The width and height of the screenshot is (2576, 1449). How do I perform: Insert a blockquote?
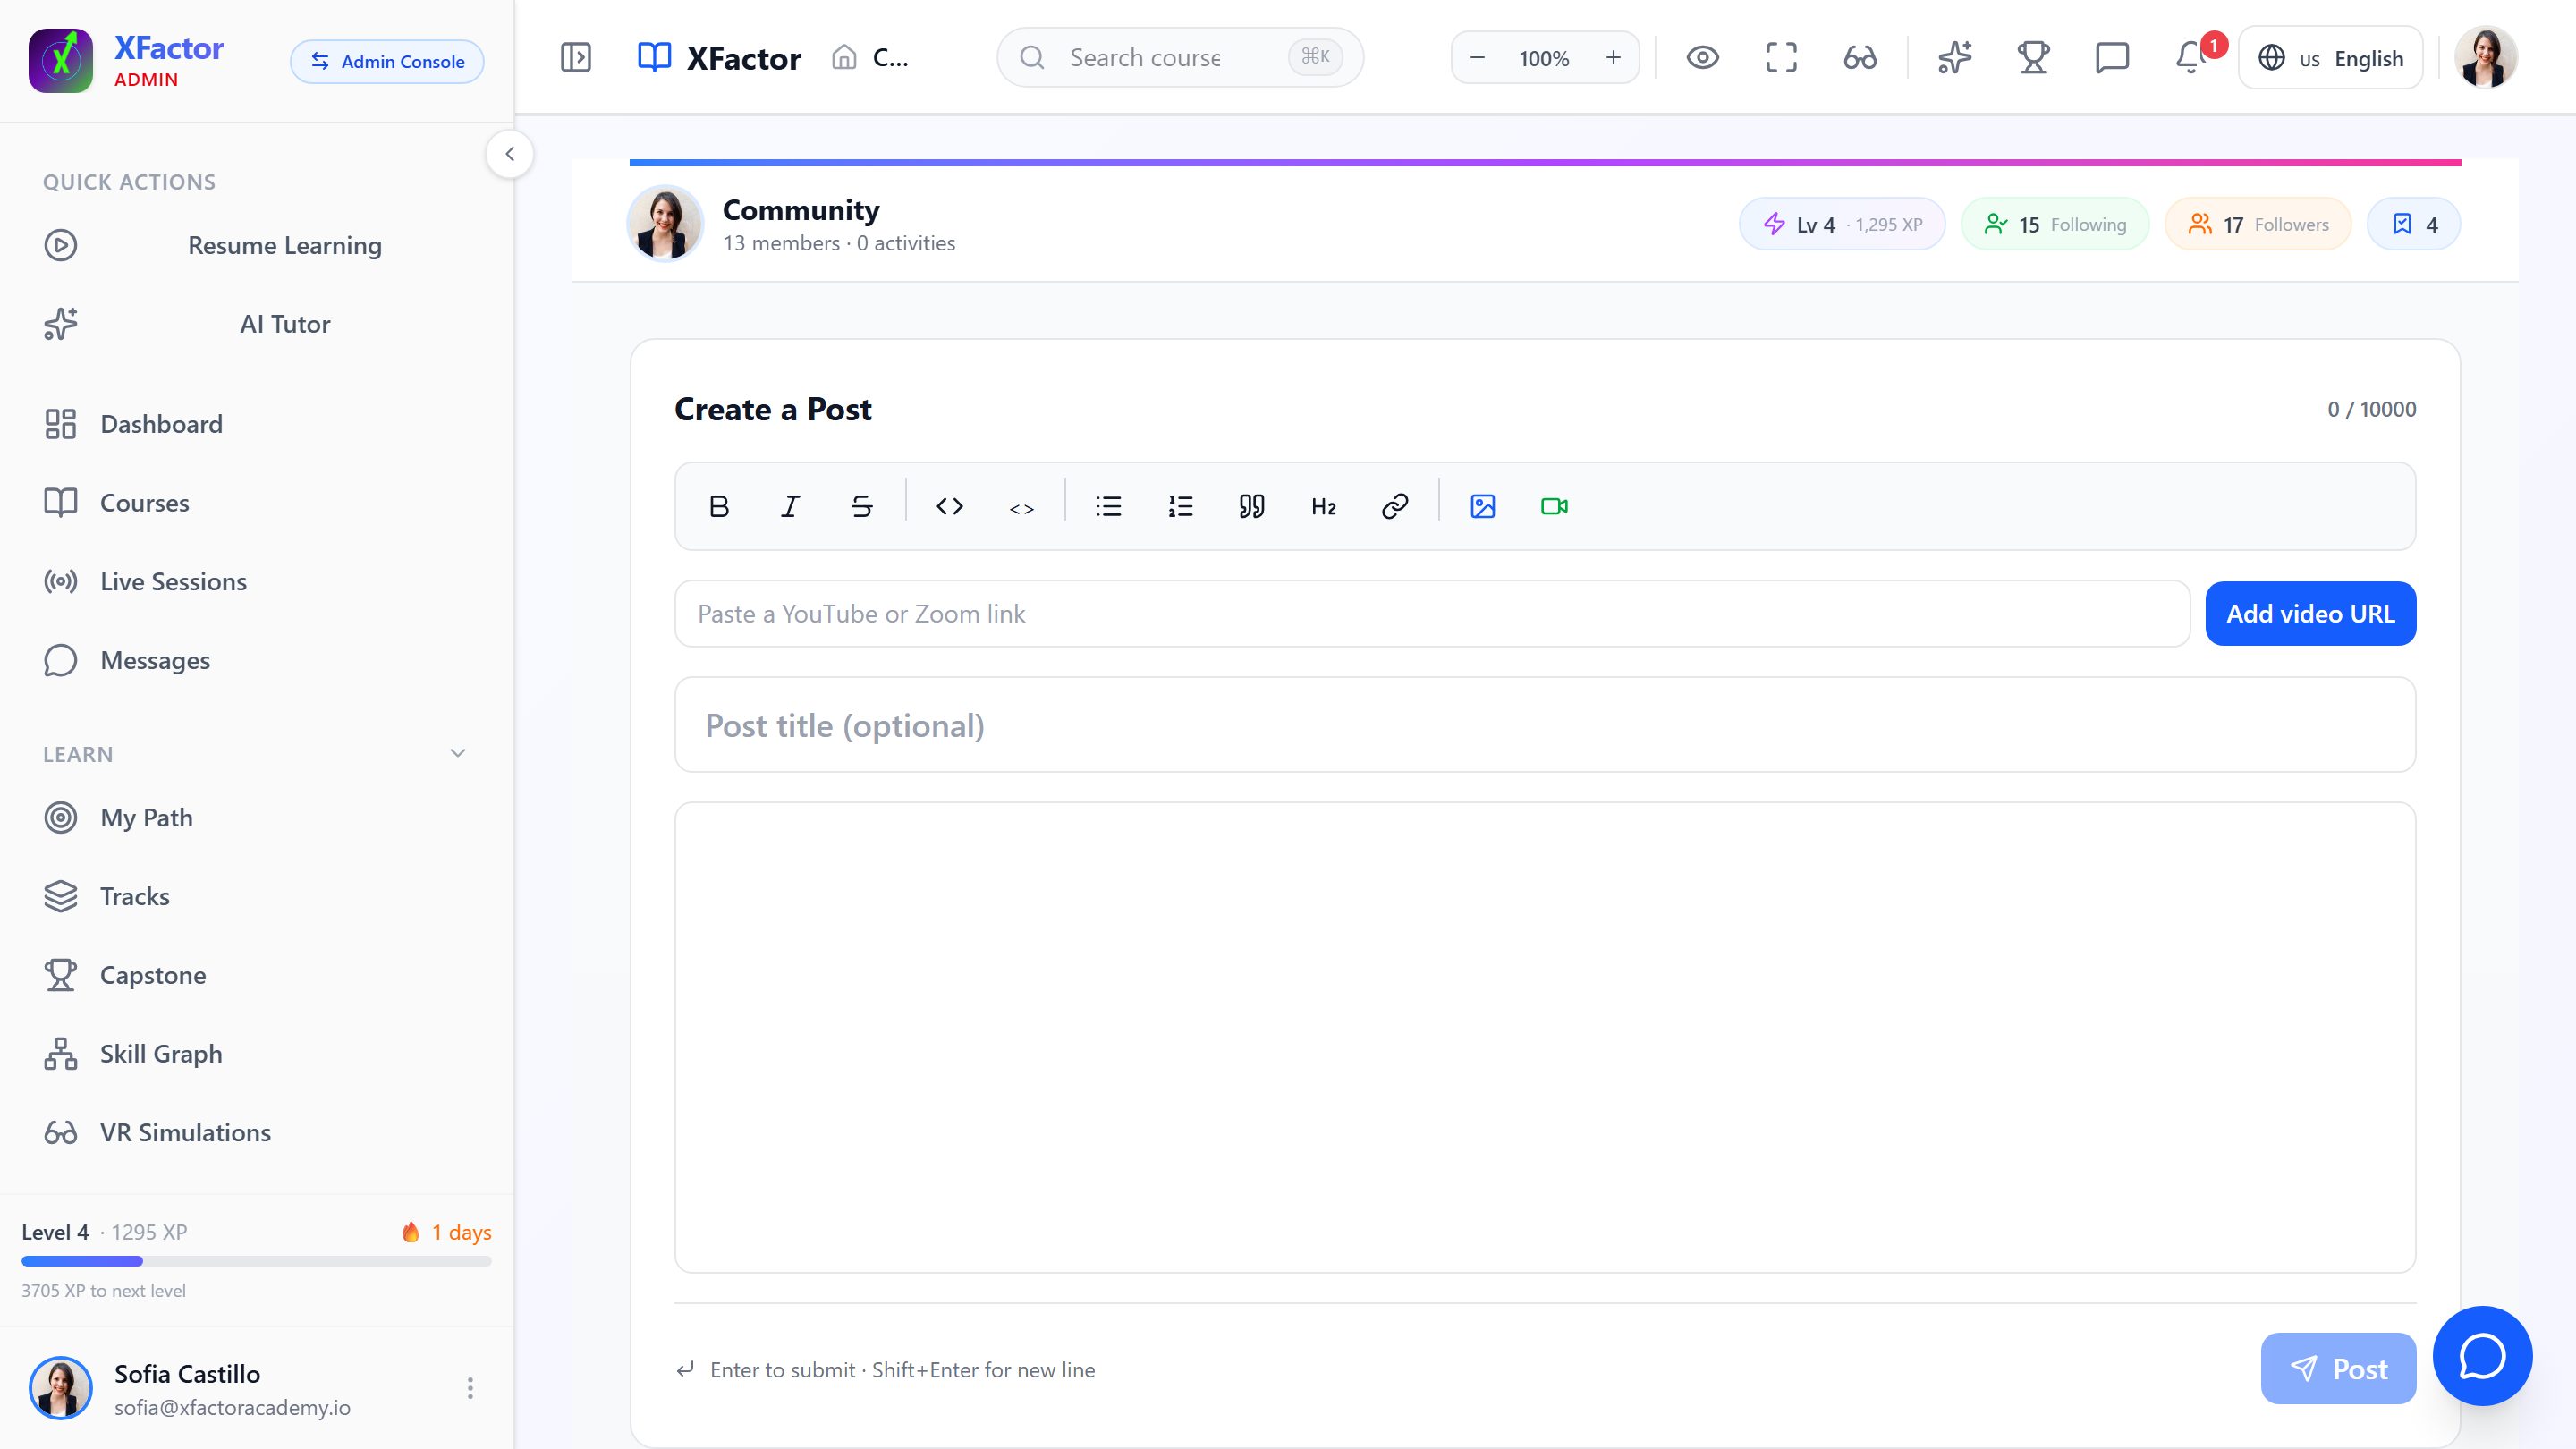[x=1252, y=506]
